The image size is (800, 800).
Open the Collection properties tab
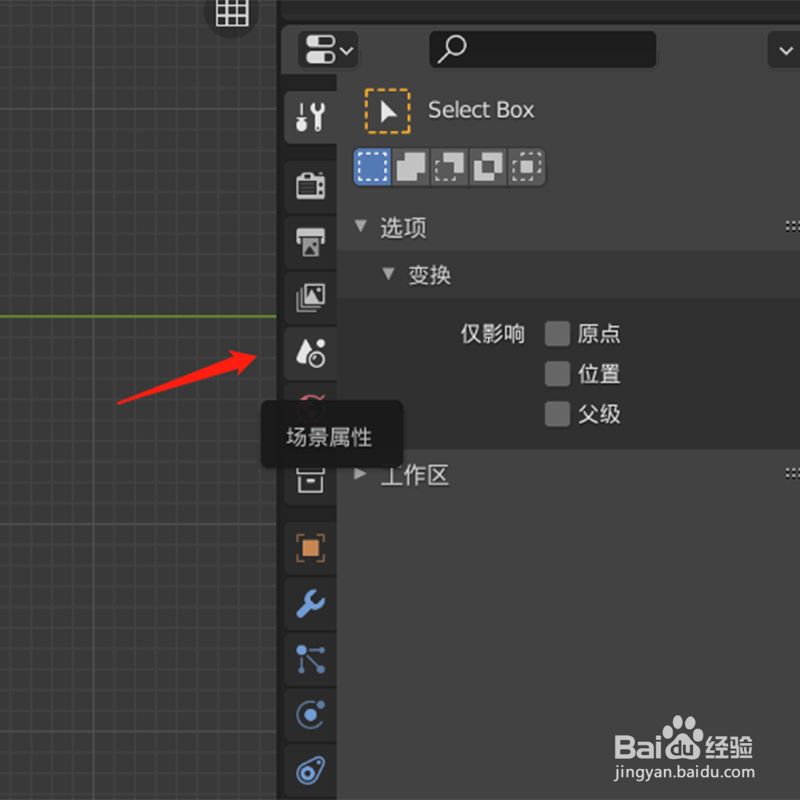click(311, 480)
